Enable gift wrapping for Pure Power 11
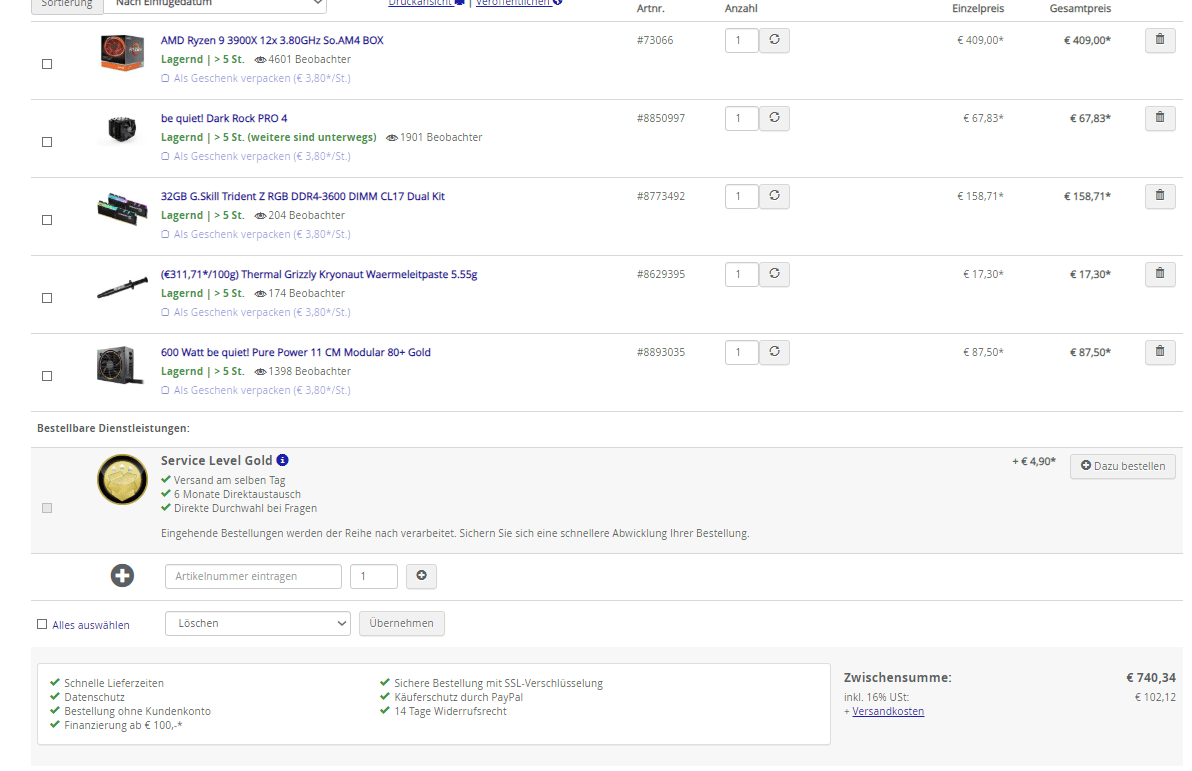 tap(165, 390)
